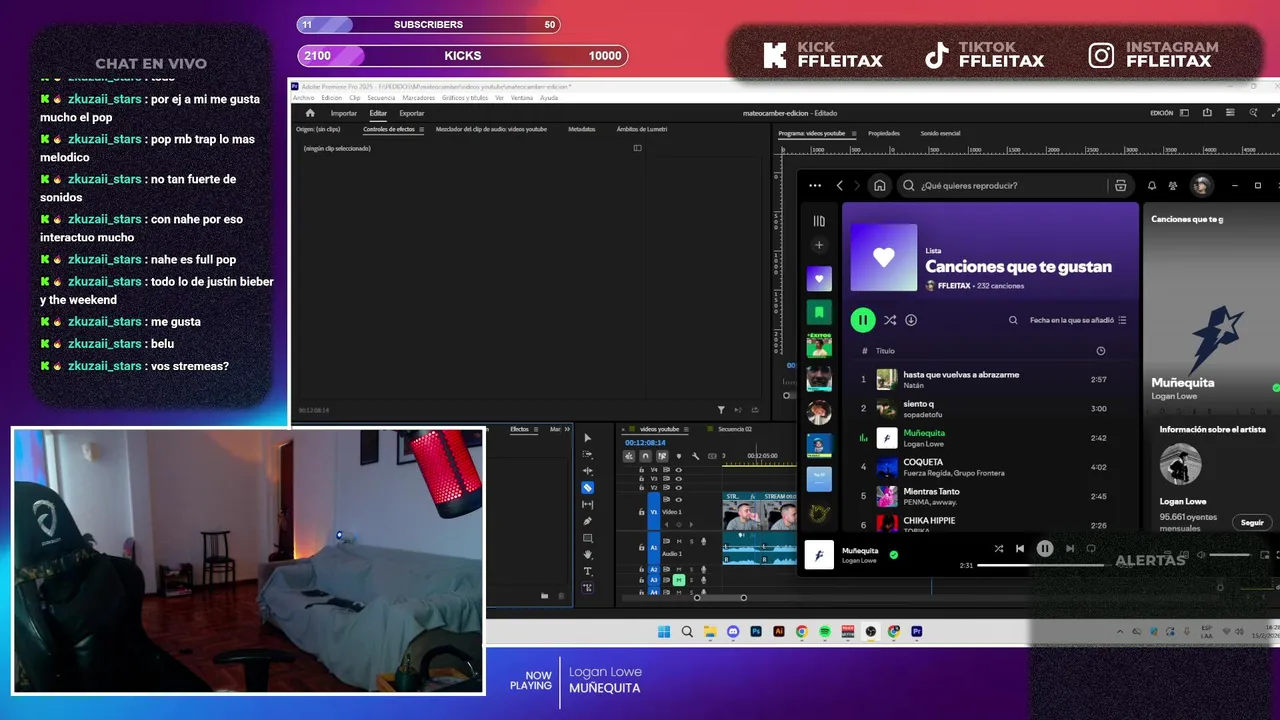Open Archivo menu in Premiere
Screen dimensions: 1280x720
tap(303, 98)
